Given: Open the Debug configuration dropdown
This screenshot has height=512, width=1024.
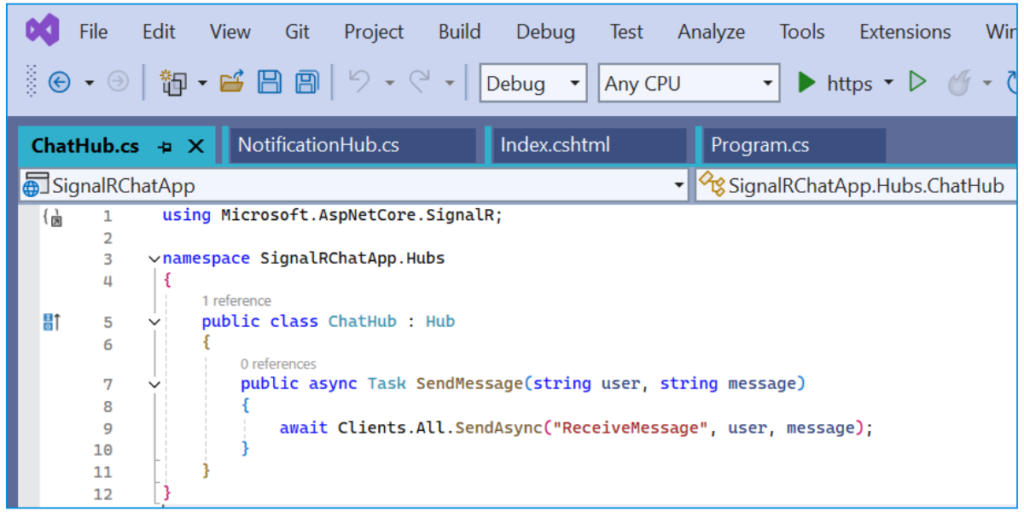Looking at the screenshot, I should tap(534, 84).
